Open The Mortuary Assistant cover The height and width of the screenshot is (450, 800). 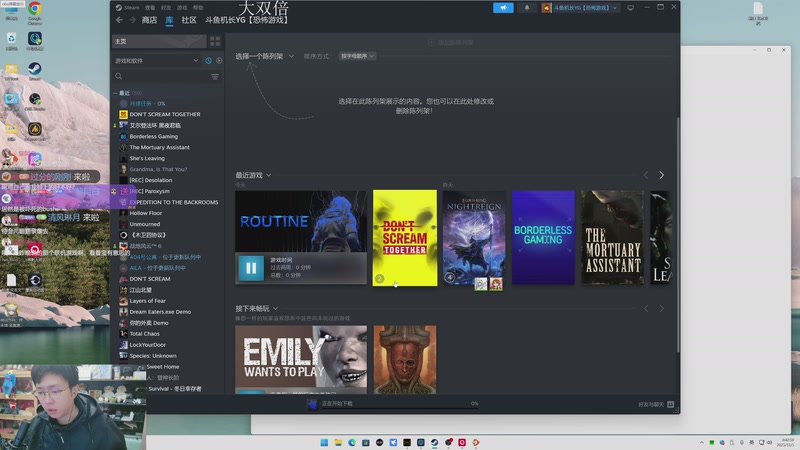click(612, 238)
